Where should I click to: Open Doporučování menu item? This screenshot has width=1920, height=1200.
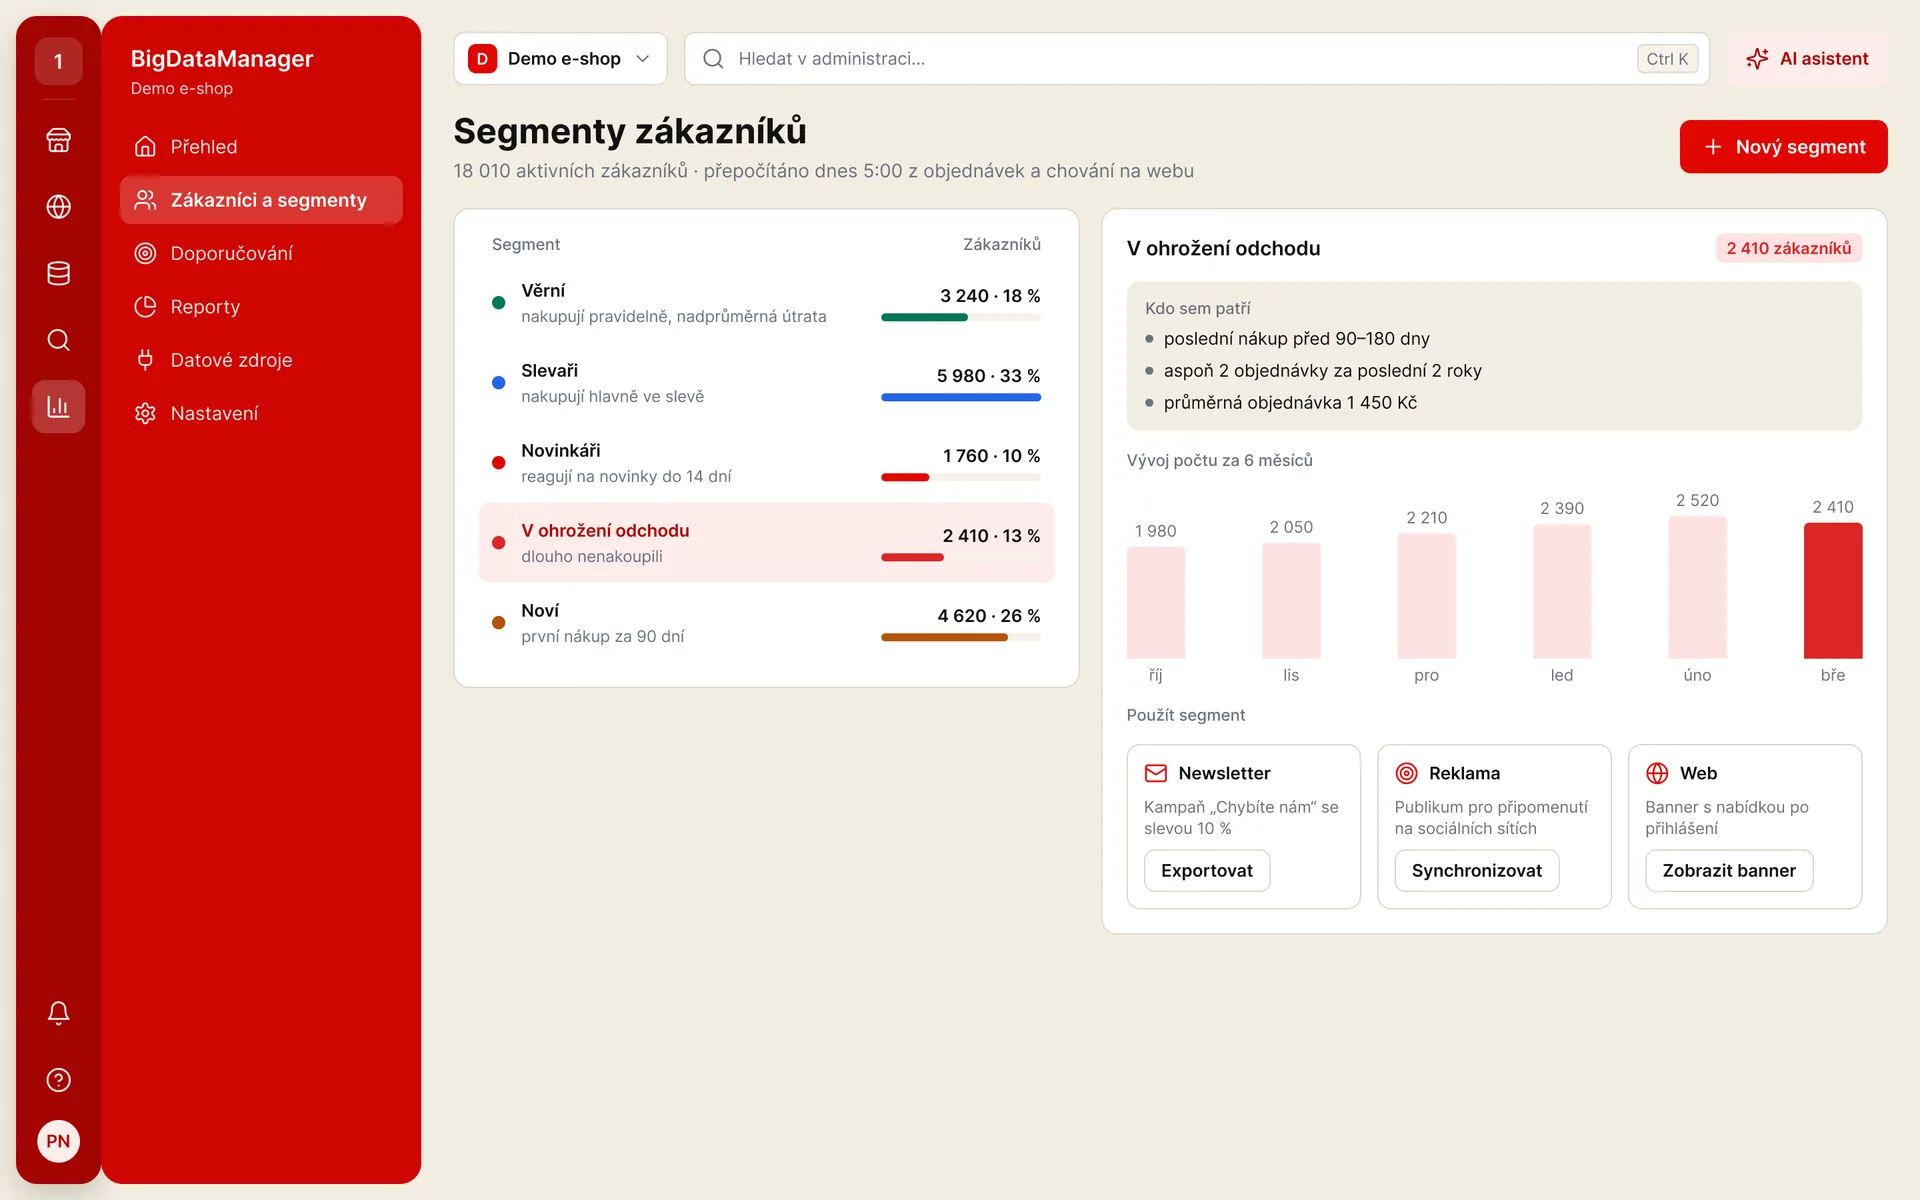point(261,253)
